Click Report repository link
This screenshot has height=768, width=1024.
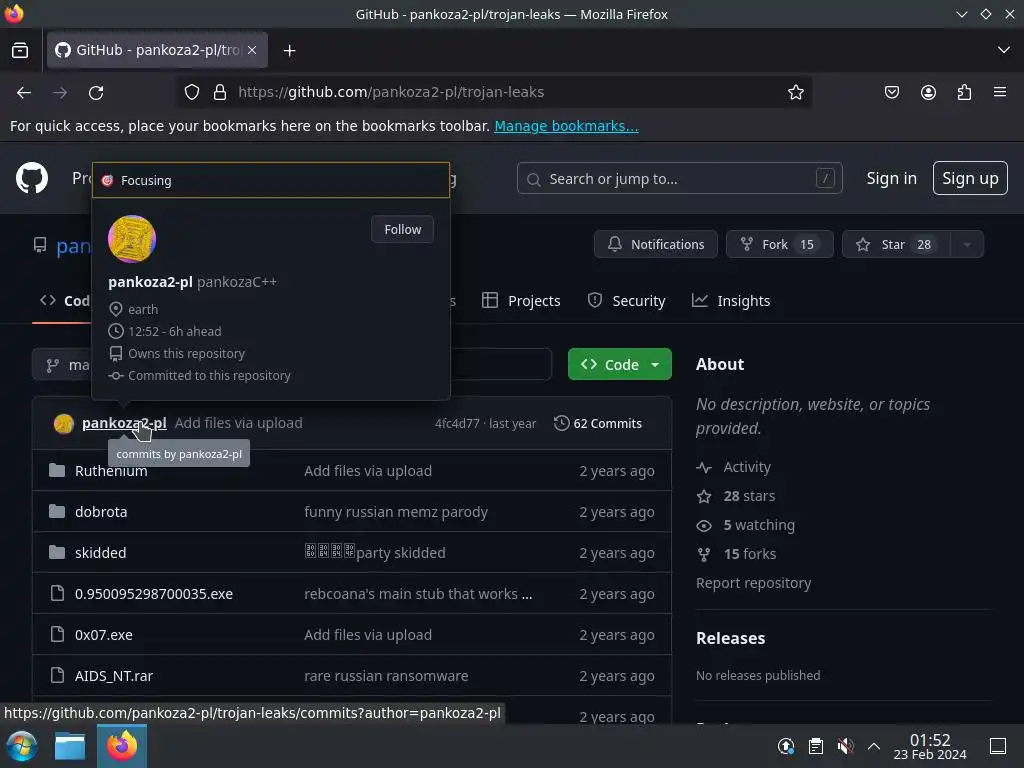click(754, 583)
